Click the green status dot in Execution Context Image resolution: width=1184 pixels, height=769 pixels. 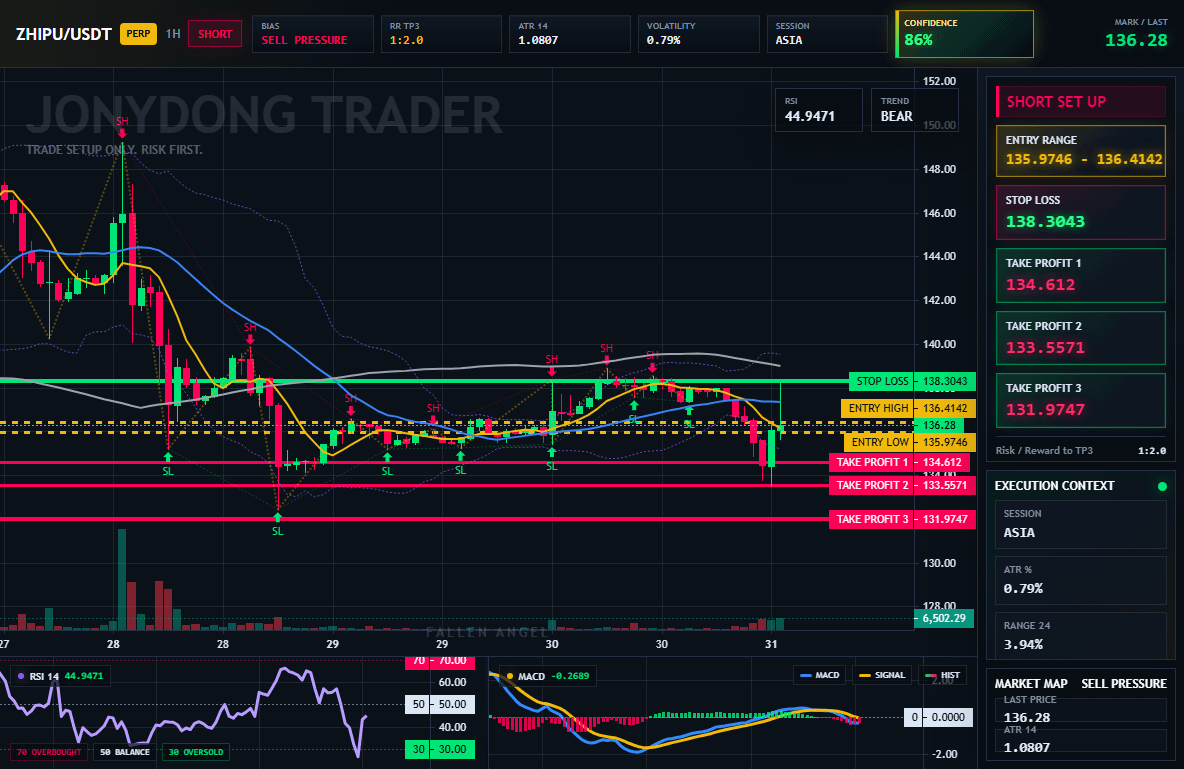click(x=1162, y=486)
